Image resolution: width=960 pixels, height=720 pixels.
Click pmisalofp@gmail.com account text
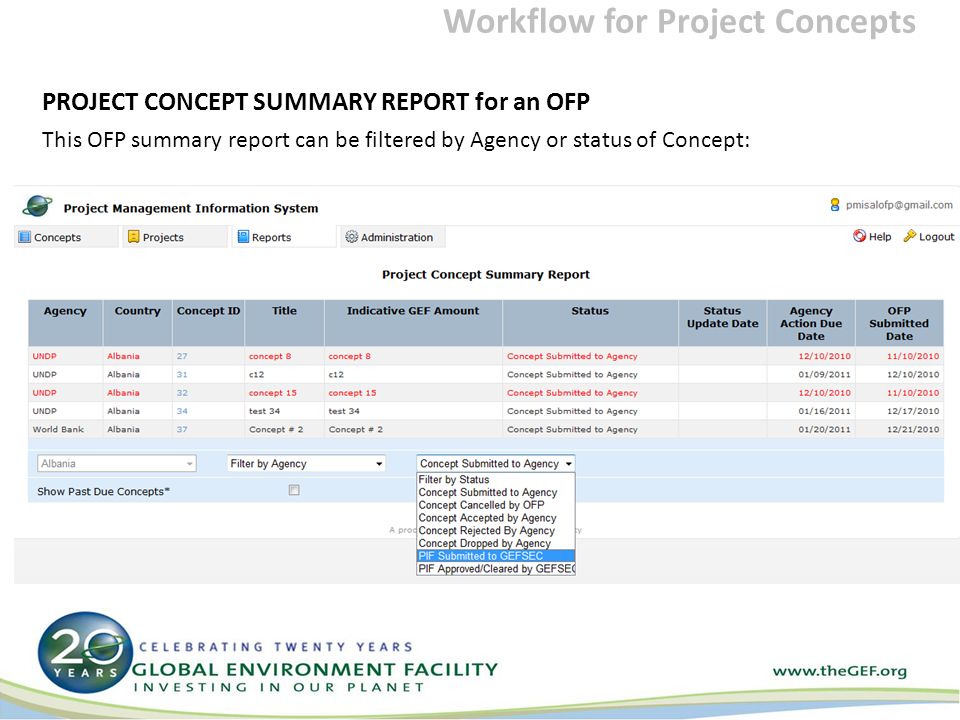pyautogui.click(x=899, y=205)
